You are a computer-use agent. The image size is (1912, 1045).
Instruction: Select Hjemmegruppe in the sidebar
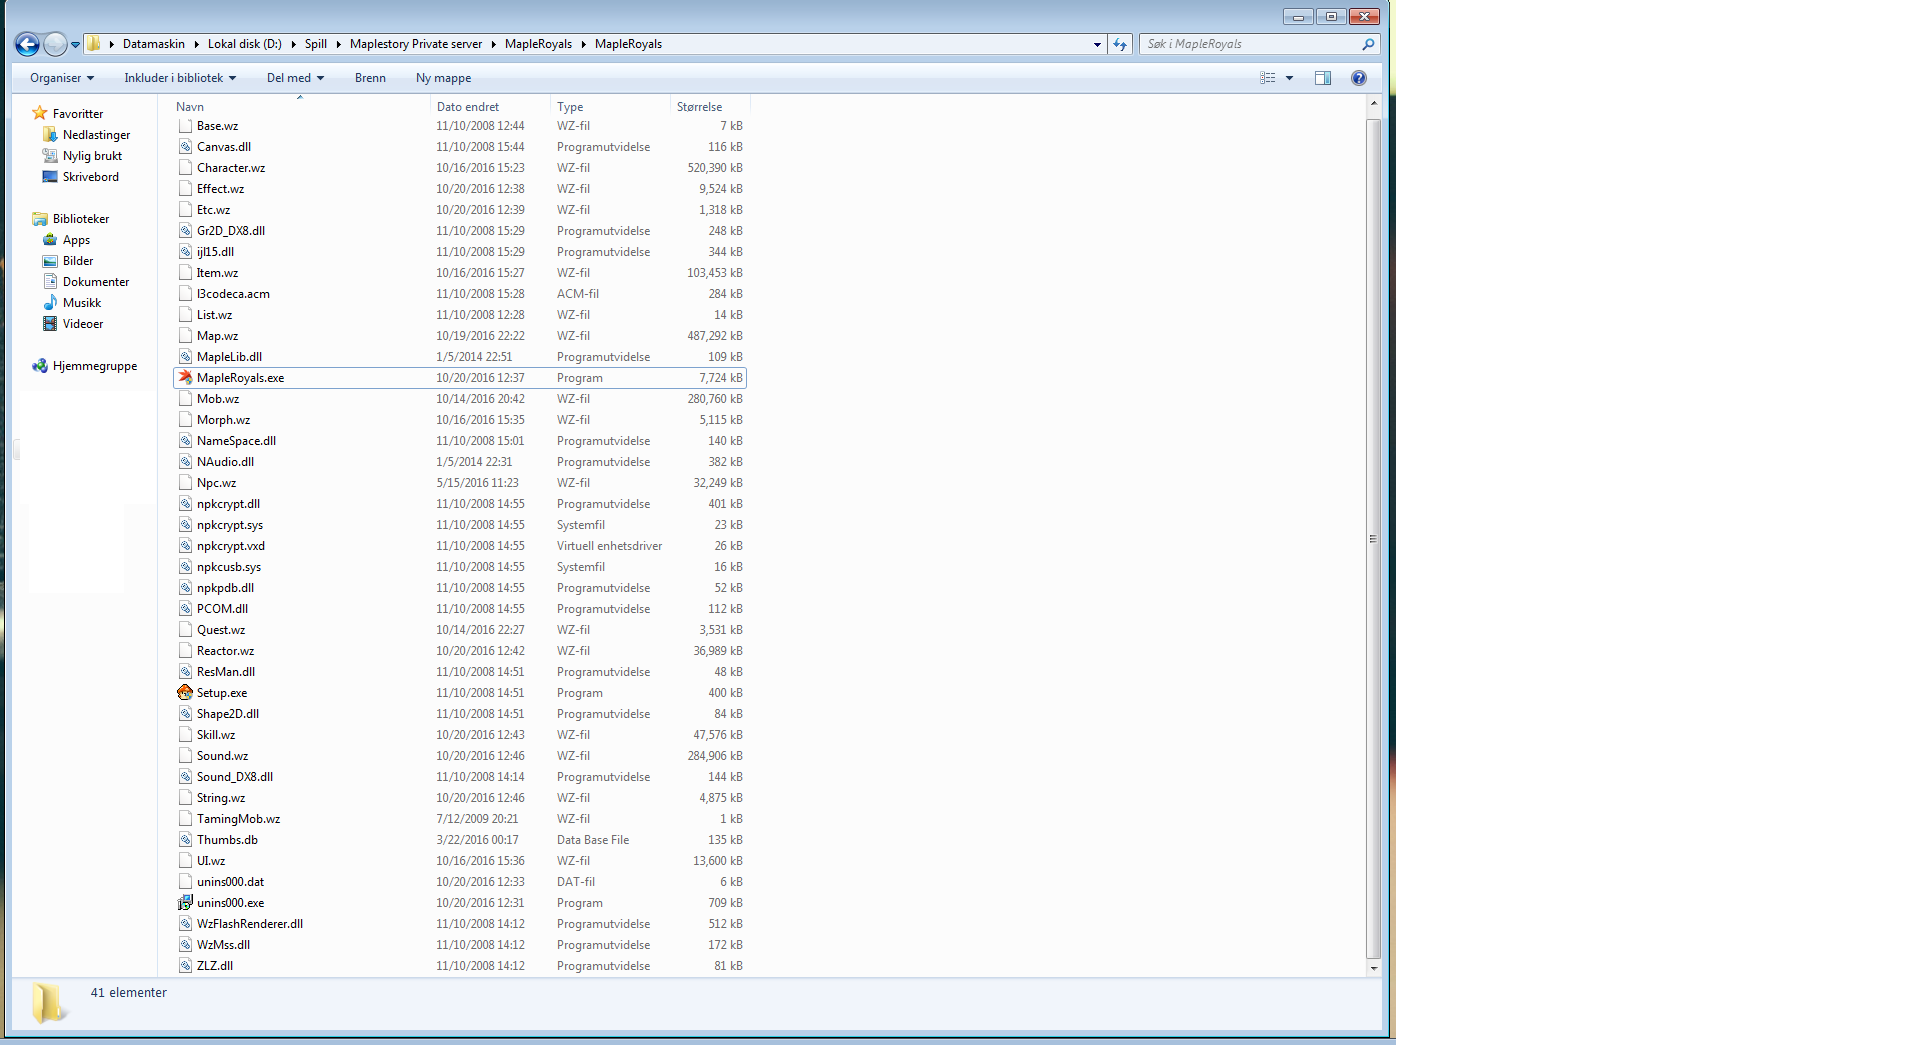(95, 366)
